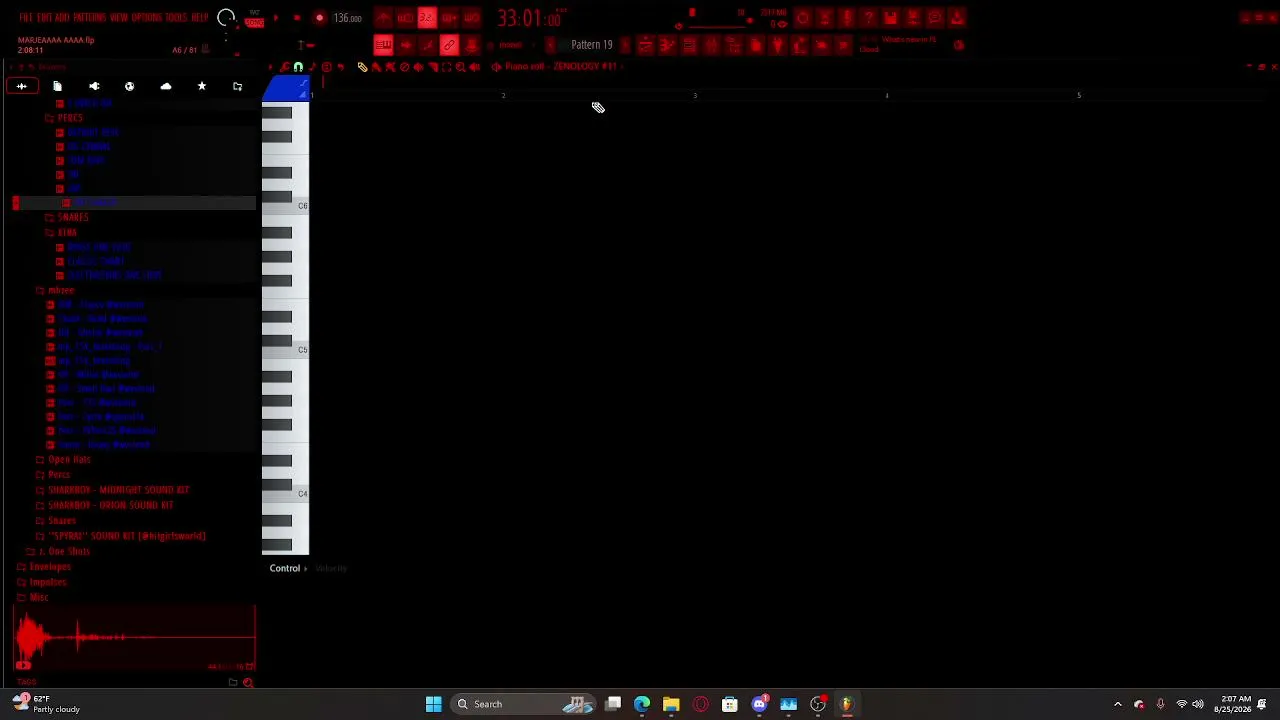Screen dimensions: 1280x720
Task: Select the browser Sounds waveform tab
Action: coord(22,86)
